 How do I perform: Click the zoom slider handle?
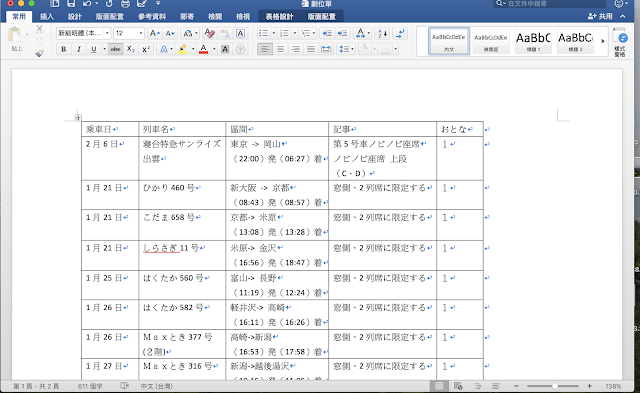tap(555, 386)
